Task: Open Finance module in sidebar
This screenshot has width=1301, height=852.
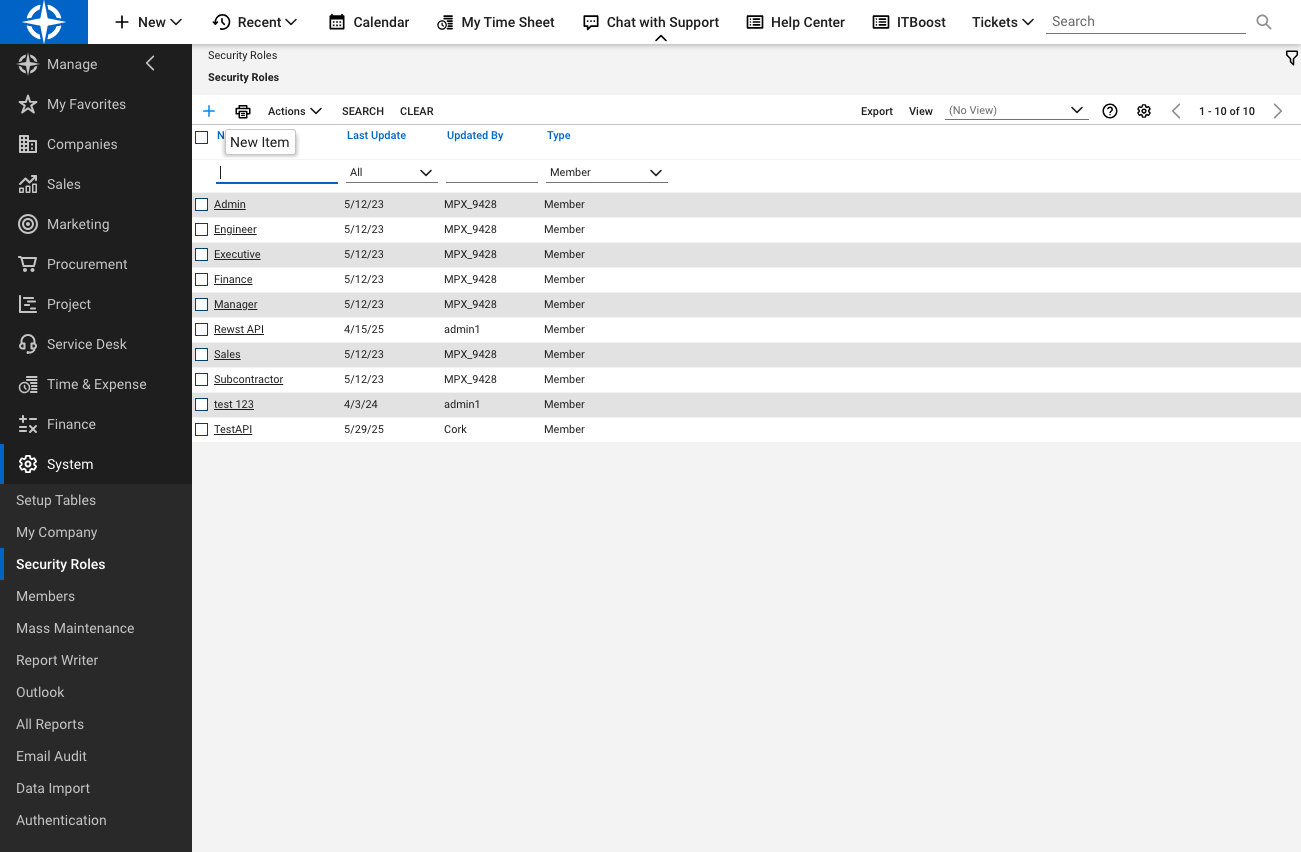Action: (71, 424)
